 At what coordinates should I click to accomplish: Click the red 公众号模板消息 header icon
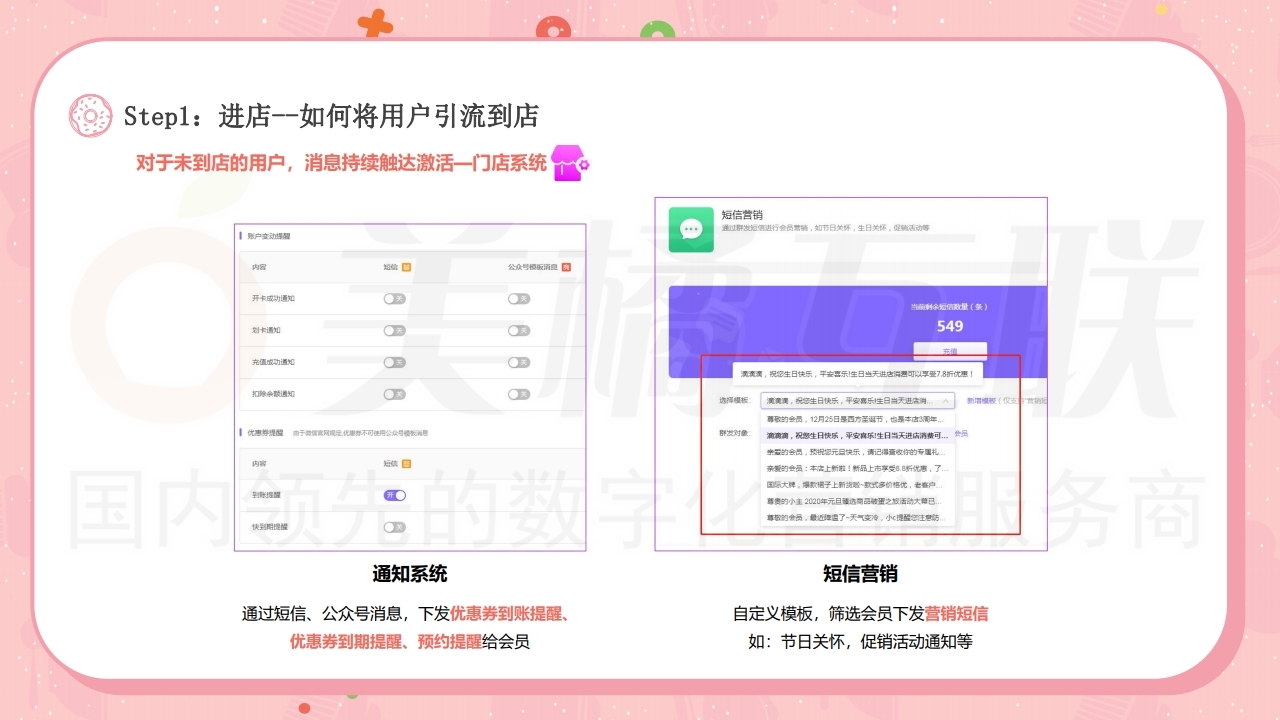[x=566, y=267]
